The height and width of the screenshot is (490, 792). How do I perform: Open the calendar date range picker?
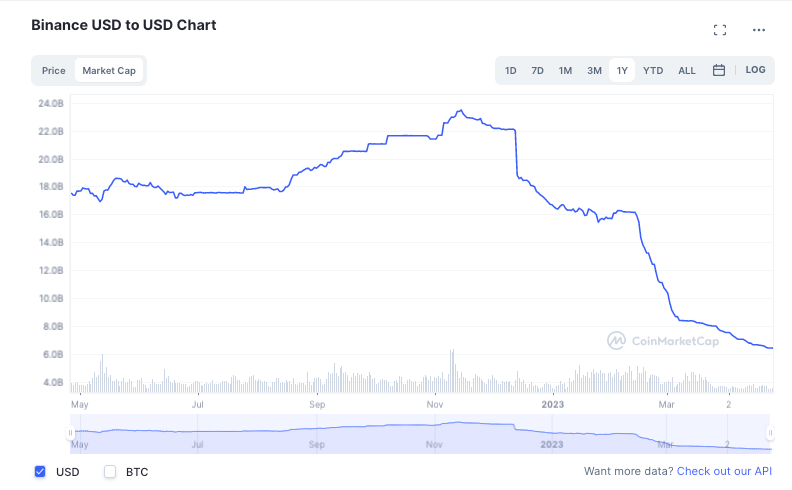pos(718,70)
